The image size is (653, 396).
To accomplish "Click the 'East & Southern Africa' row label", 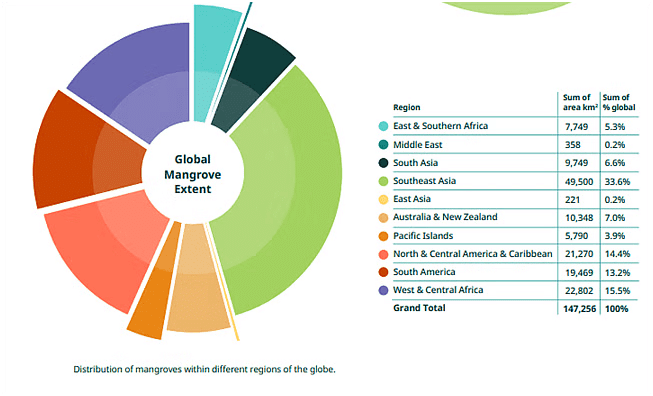I will coord(440,126).
